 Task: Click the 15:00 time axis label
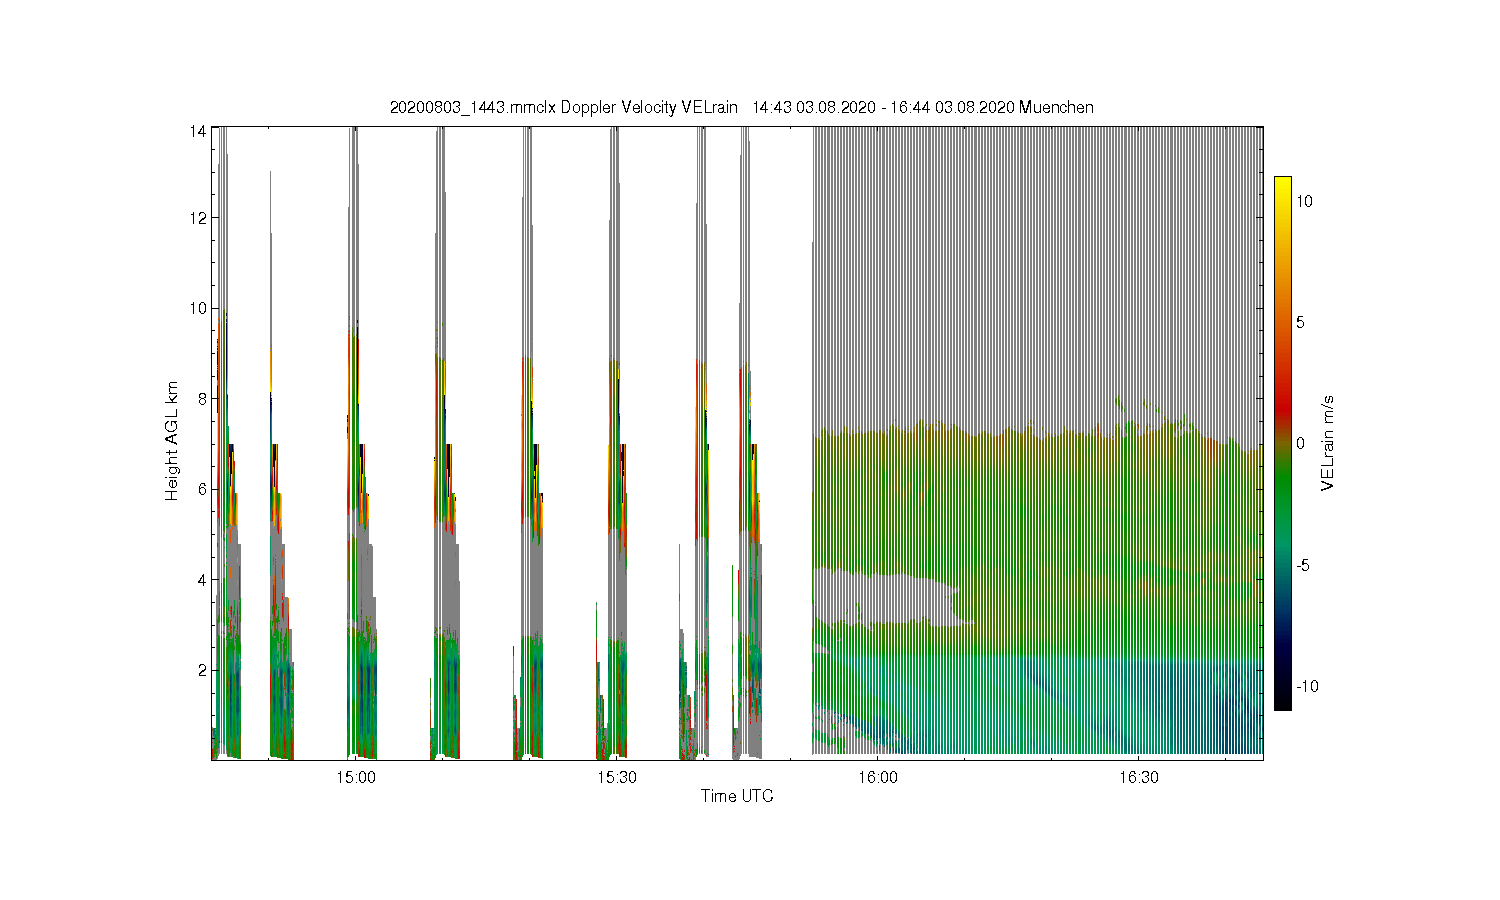click(x=356, y=777)
